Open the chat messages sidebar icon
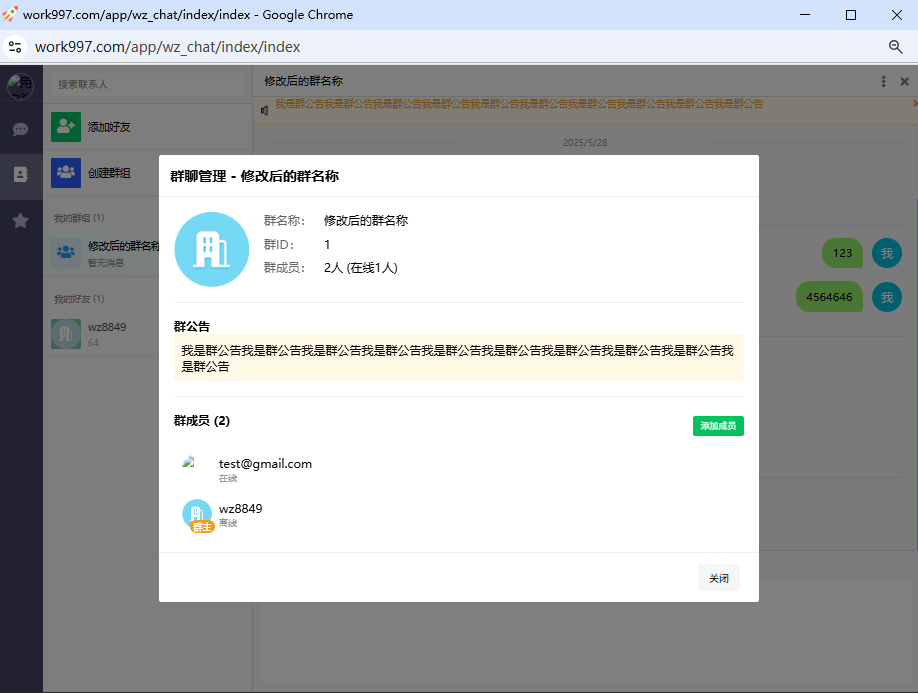This screenshot has width=918, height=693. [20, 129]
